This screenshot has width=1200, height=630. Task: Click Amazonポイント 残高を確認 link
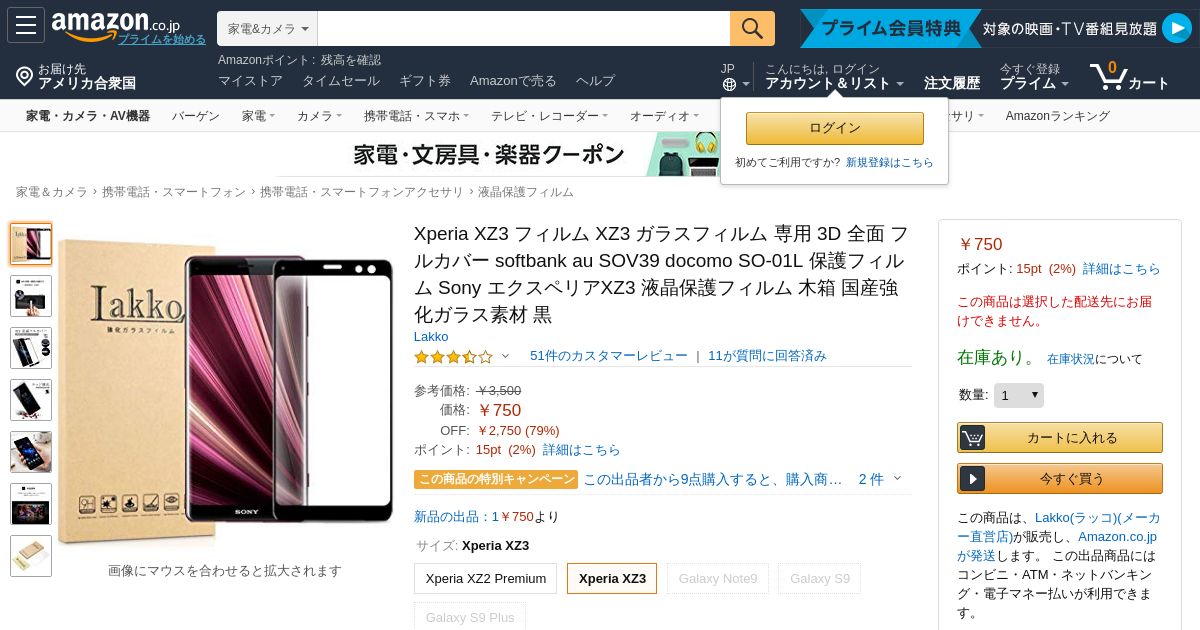point(299,60)
